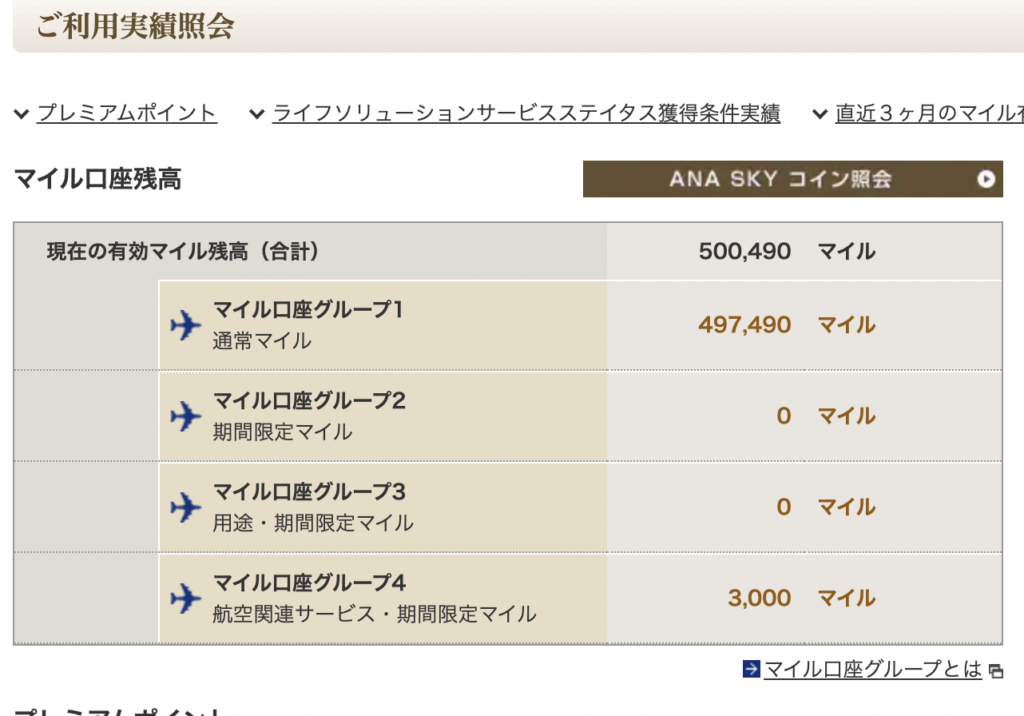This screenshot has width=1024, height=716.
Task: Select the マイル口座グループ2 期間限定マイル row
Action: (580, 416)
